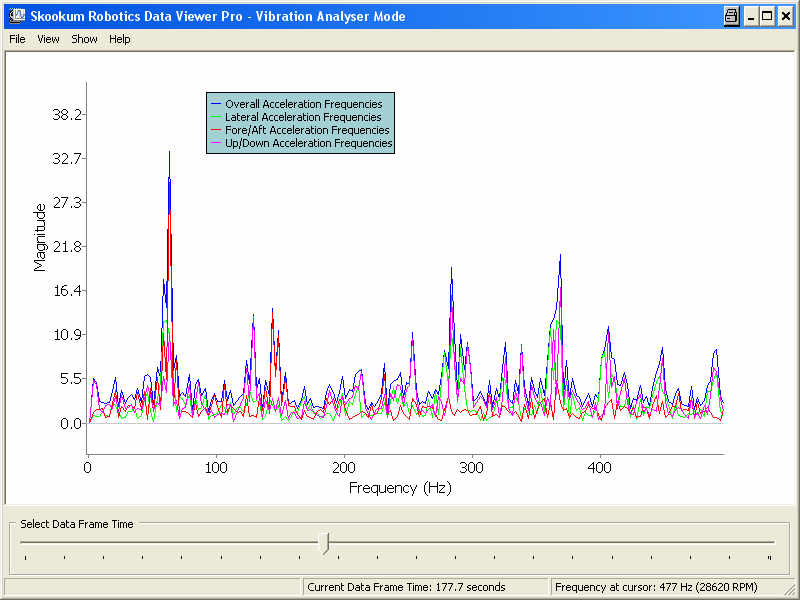Click the Frequency at cursor status readout
The height and width of the screenshot is (600, 800).
click(656, 587)
